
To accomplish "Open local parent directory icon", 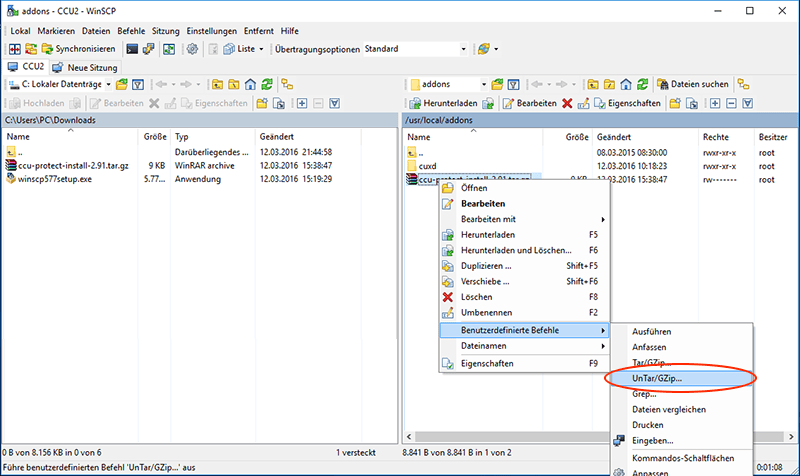I will pos(217,84).
